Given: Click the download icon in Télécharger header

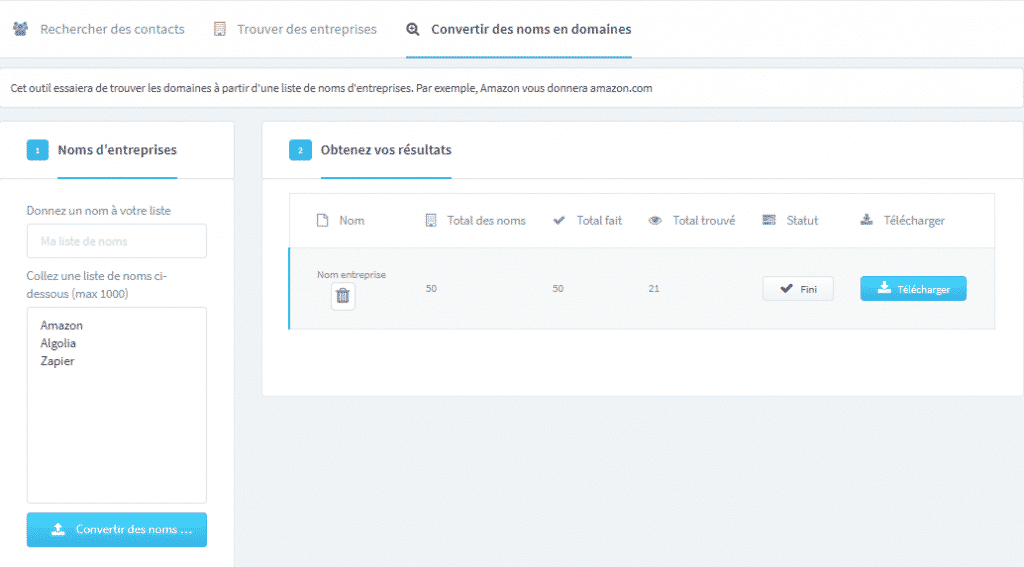Looking at the screenshot, I should (x=867, y=220).
